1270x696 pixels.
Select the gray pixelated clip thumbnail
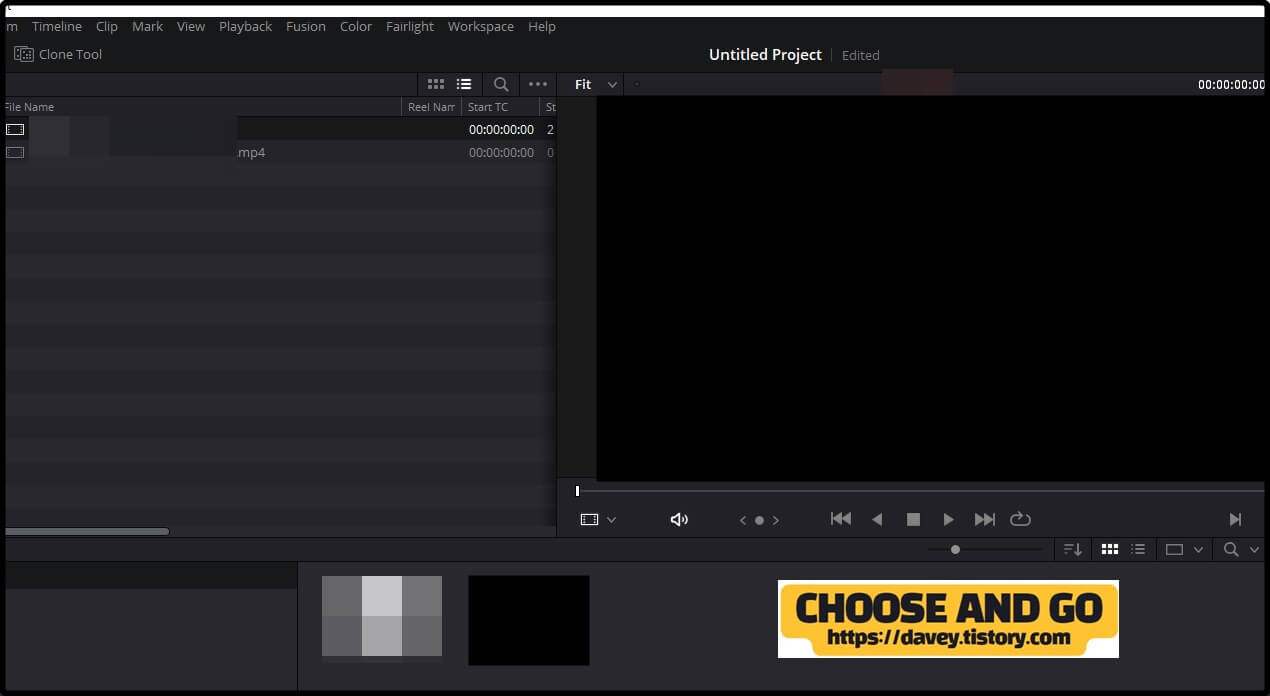tap(382, 617)
